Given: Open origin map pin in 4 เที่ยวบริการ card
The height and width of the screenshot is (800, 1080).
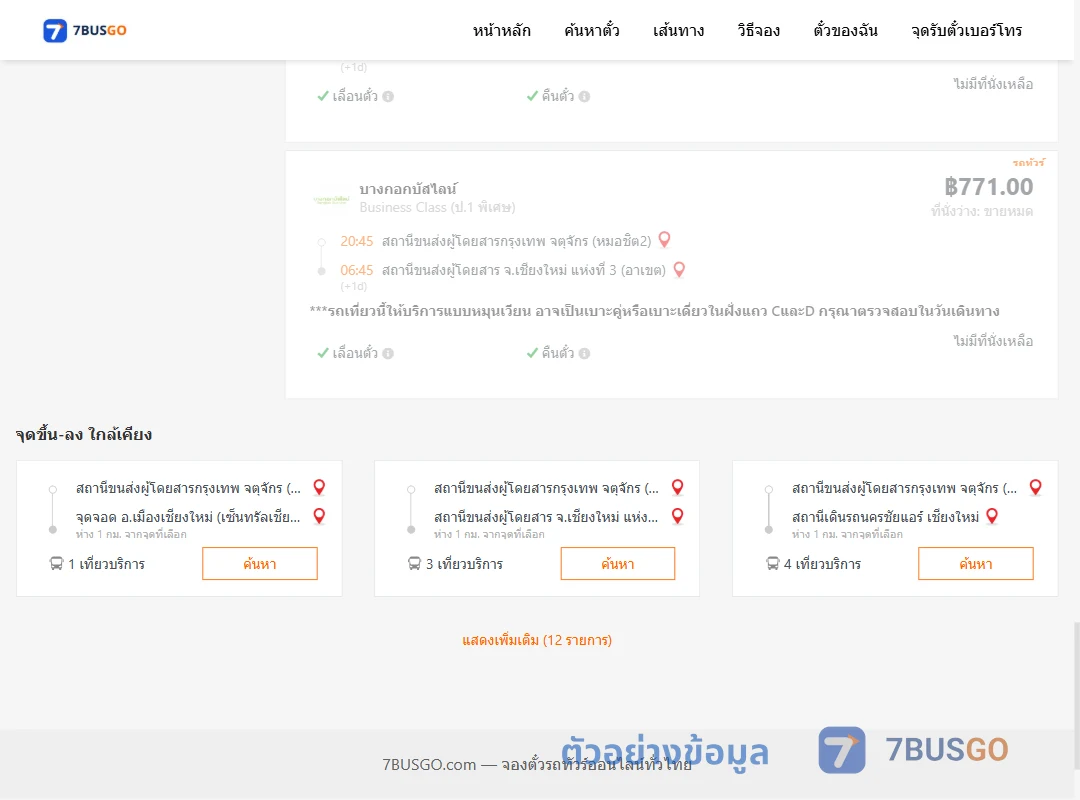Looking at the screenshot, I should (x=1035, y=487).
